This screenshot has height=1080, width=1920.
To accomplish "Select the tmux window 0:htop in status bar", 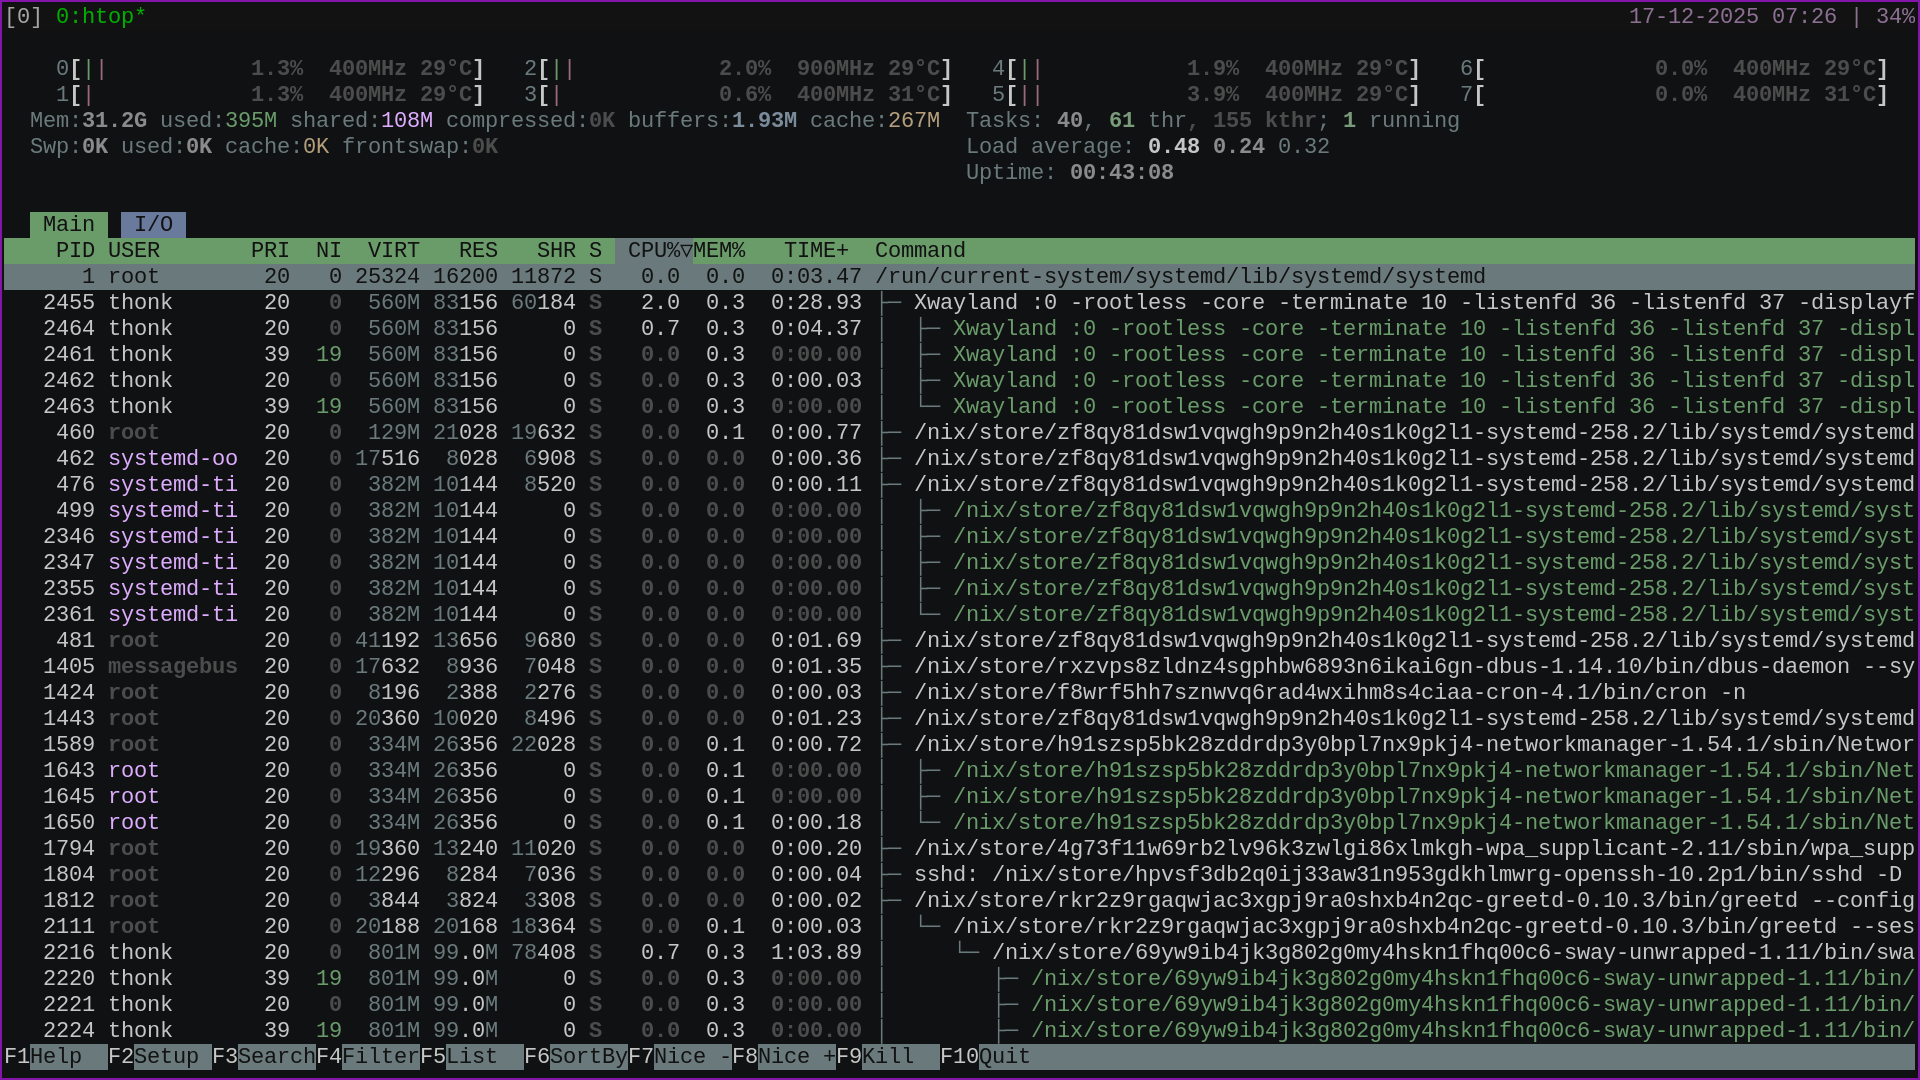I will point(100,16).
